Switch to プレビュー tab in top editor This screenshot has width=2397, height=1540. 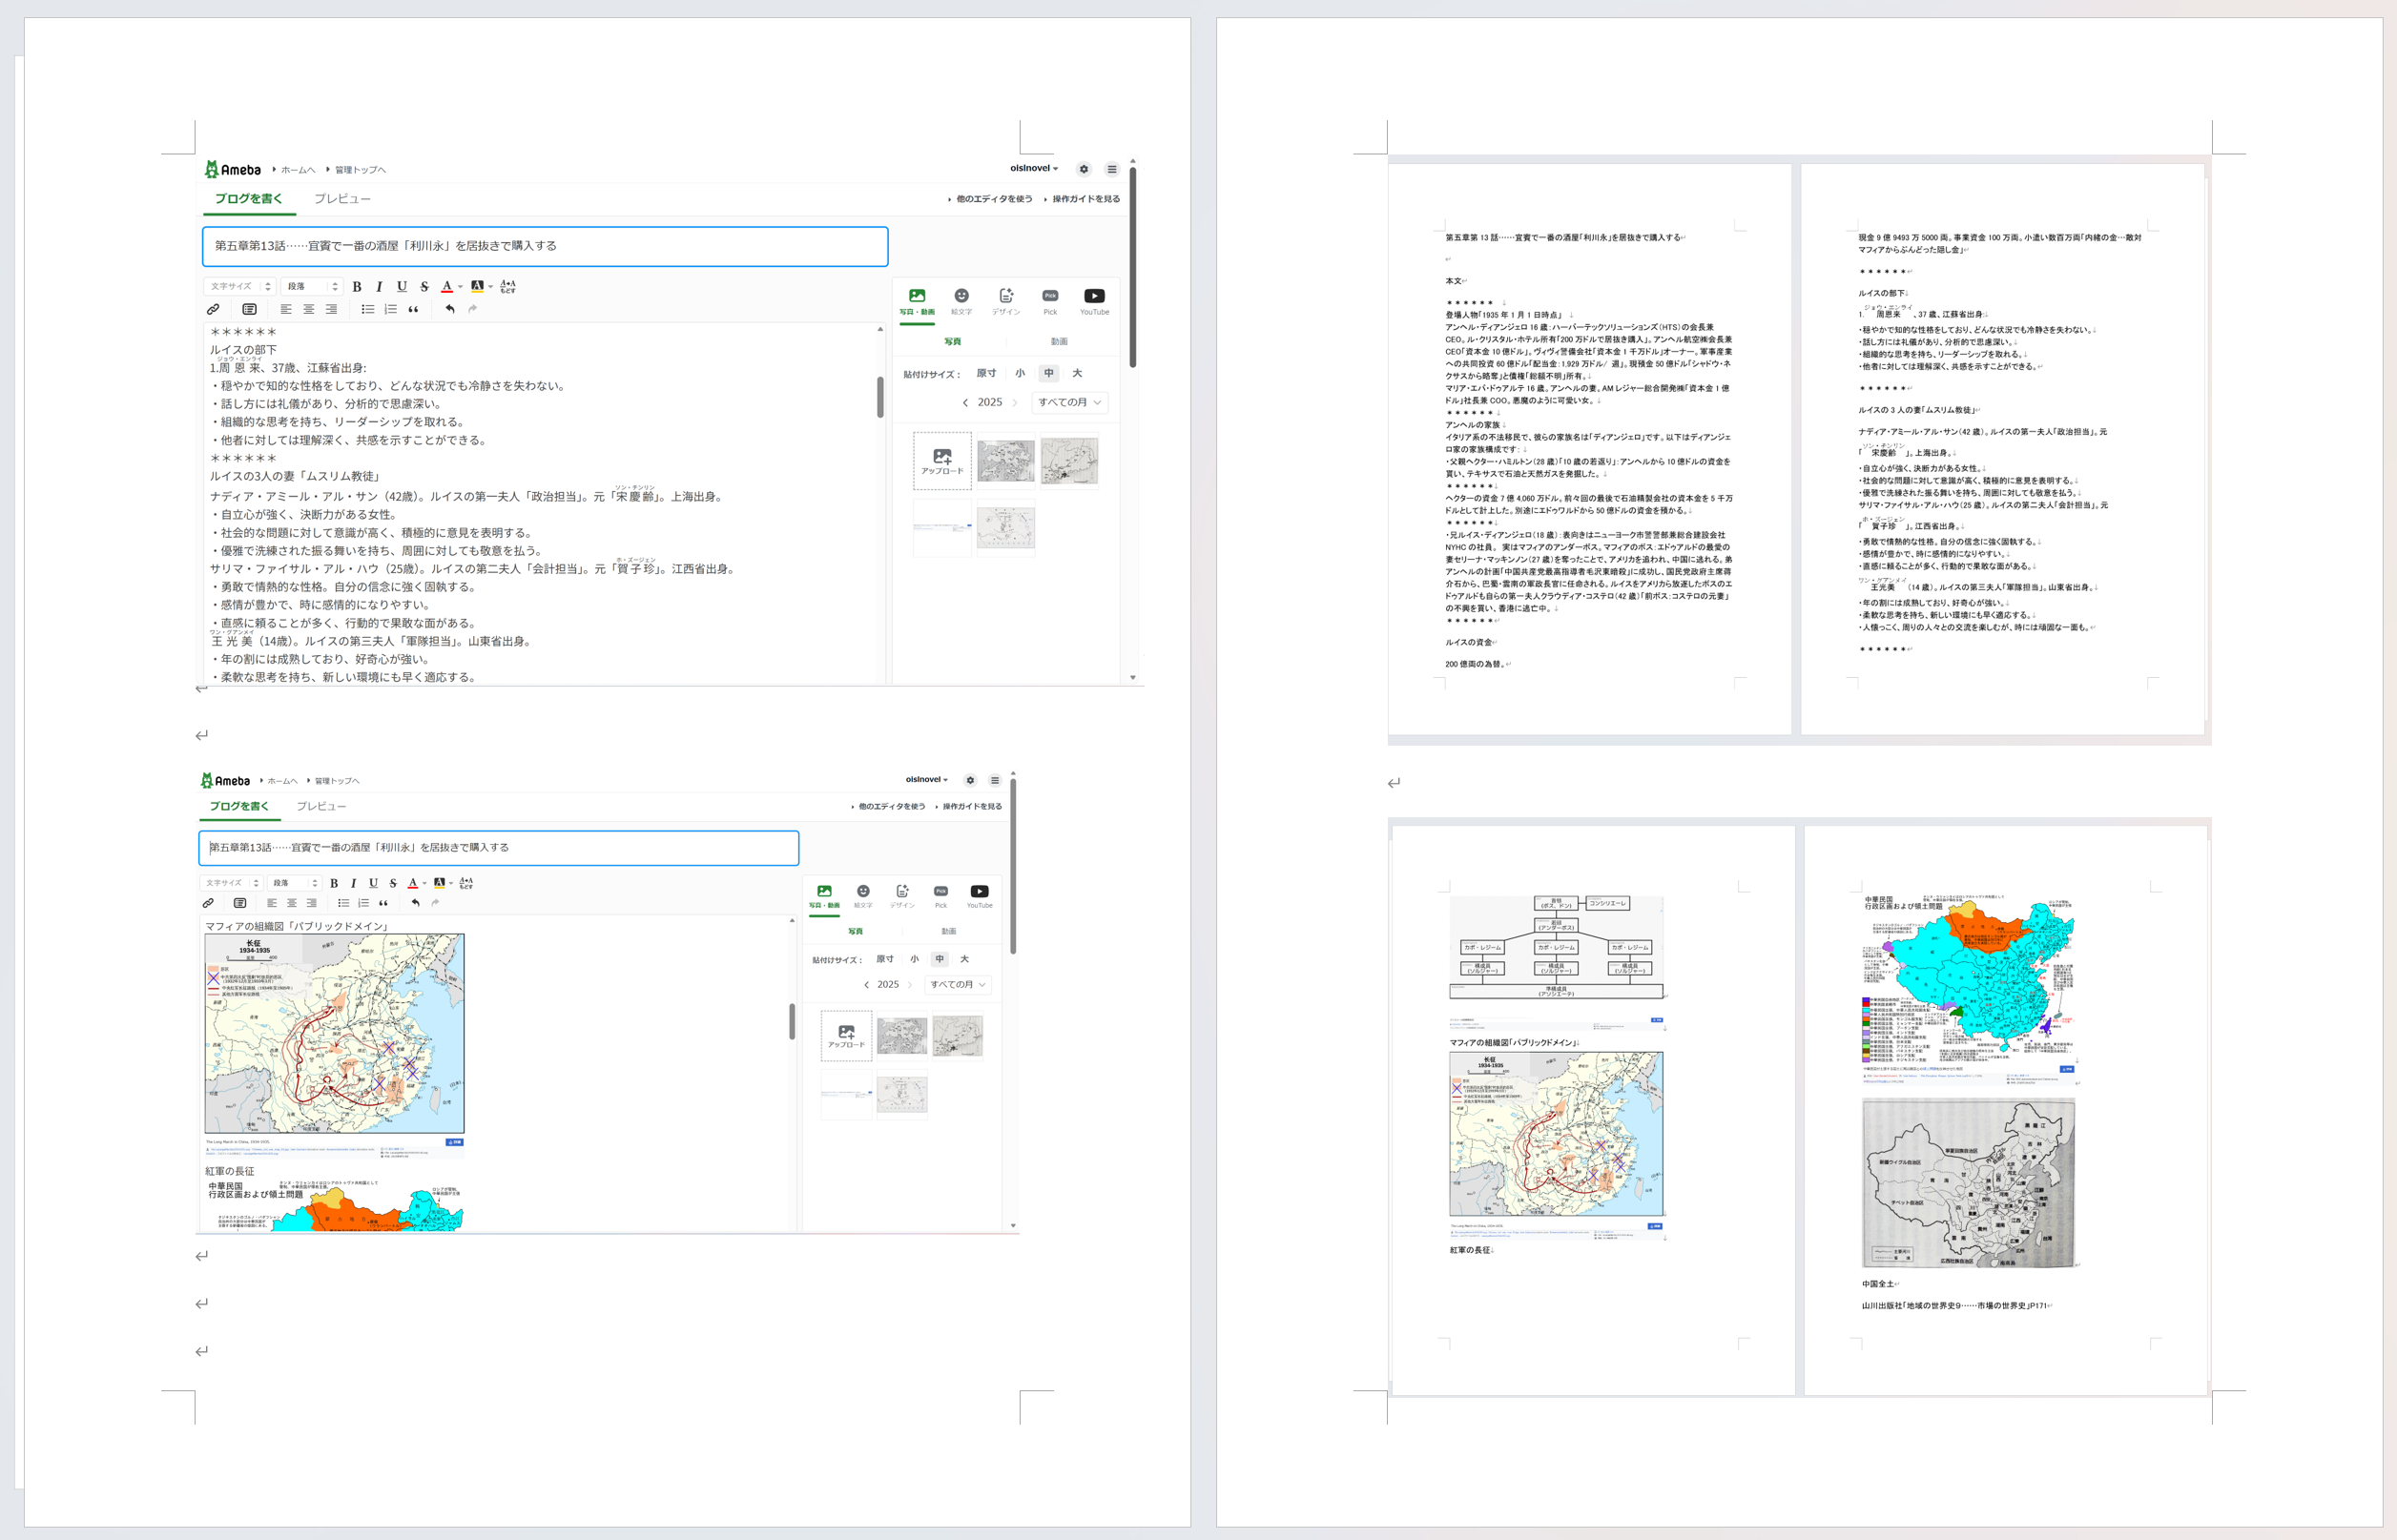342,199
